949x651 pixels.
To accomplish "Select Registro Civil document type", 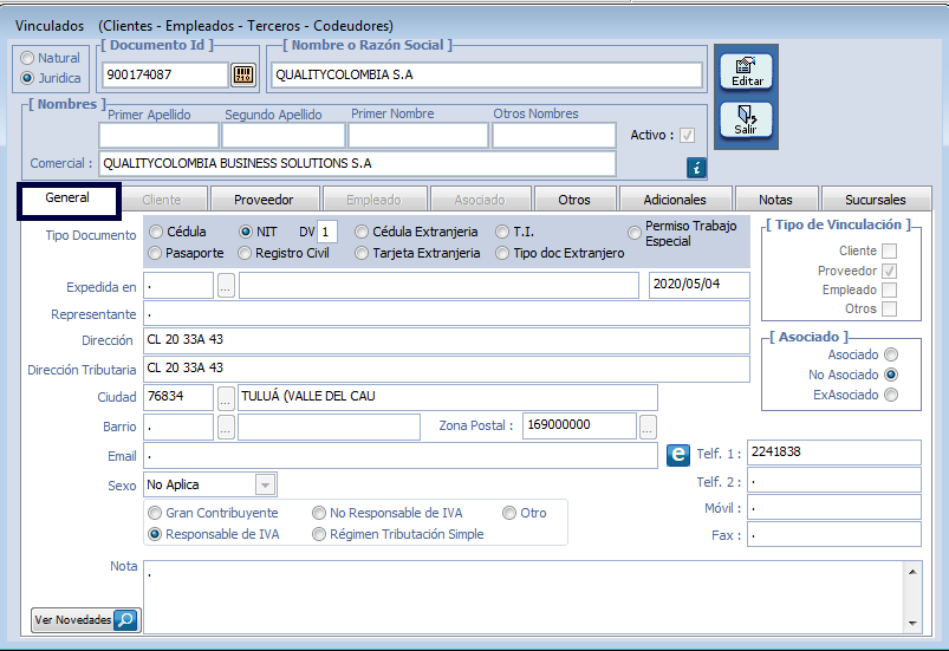I will [245, 253].
